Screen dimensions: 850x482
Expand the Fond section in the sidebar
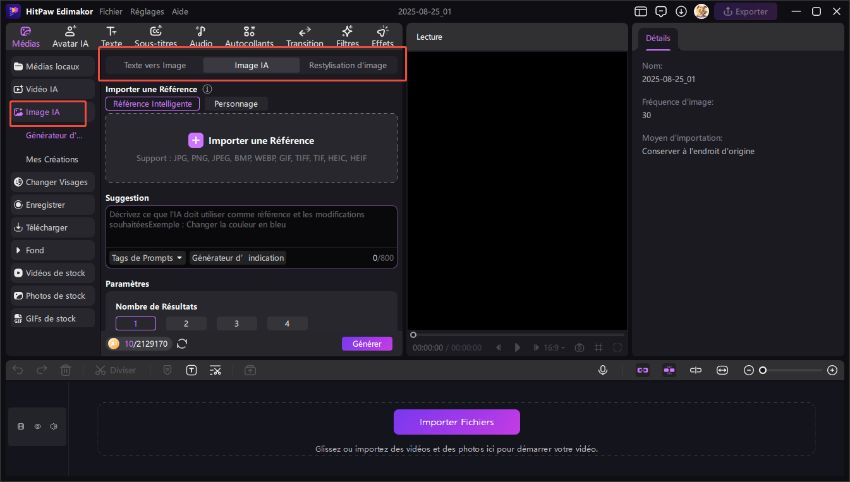click(x=53, y=250)
